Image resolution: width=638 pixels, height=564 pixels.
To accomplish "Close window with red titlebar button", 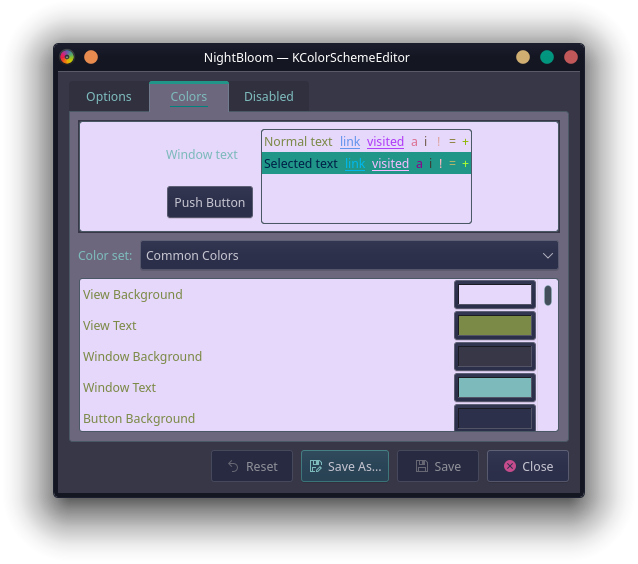I will click(571, 57).
